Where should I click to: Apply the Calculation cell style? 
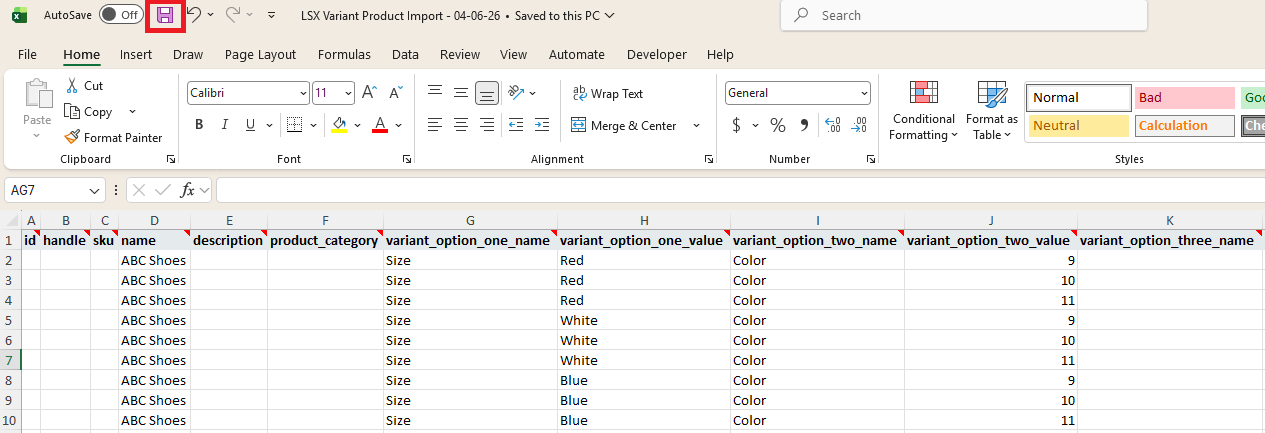1185,126
